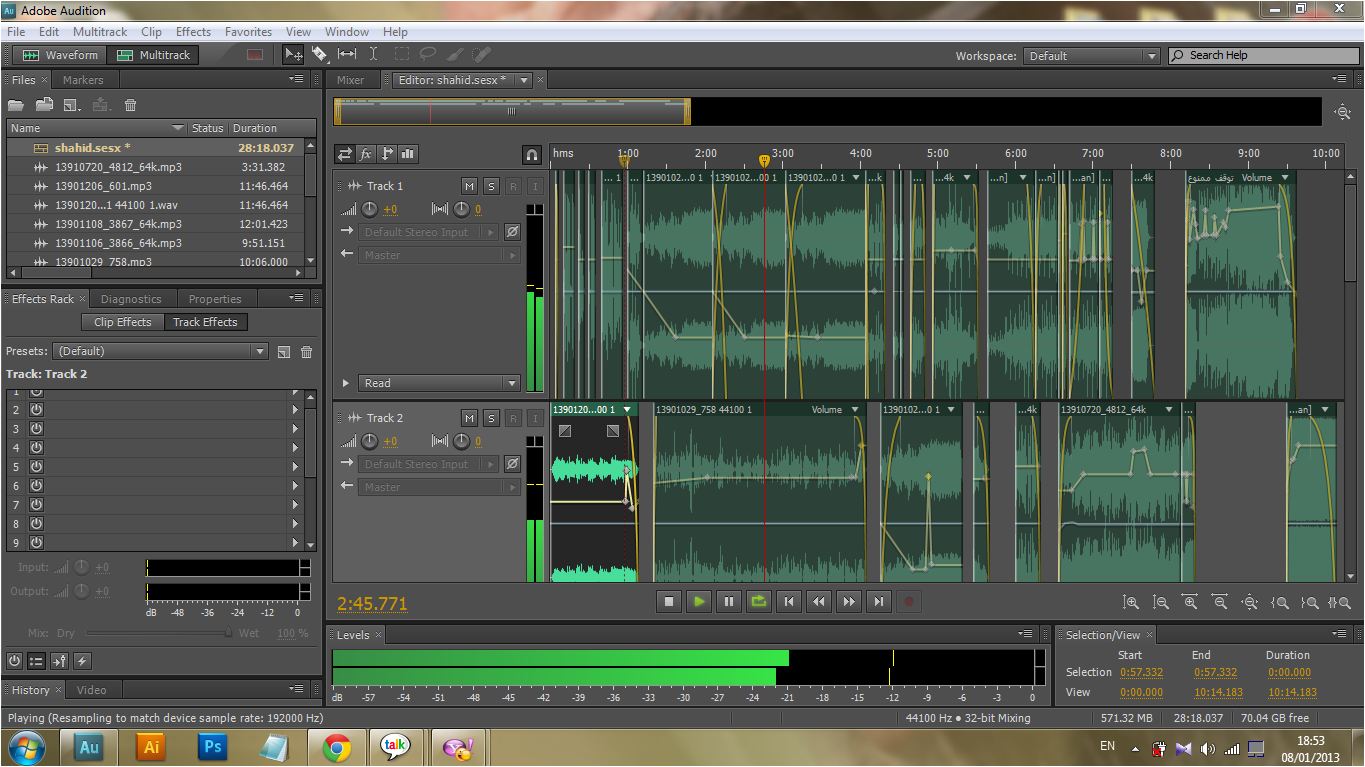Screen dimensions: 1365x767
Task: Switch to Multitrack view
Action: (153, 55)
